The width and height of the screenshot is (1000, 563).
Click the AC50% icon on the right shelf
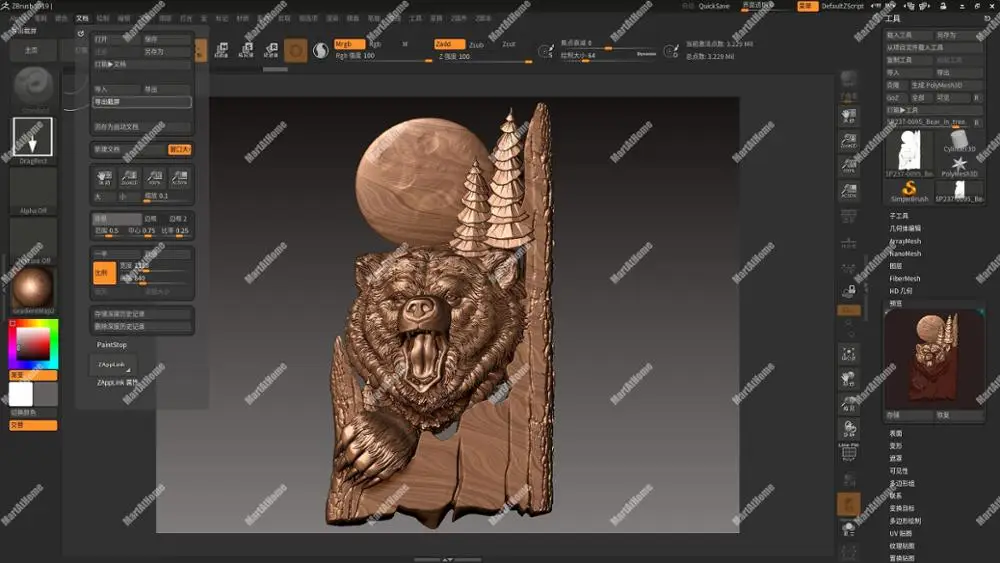point(849,191)
